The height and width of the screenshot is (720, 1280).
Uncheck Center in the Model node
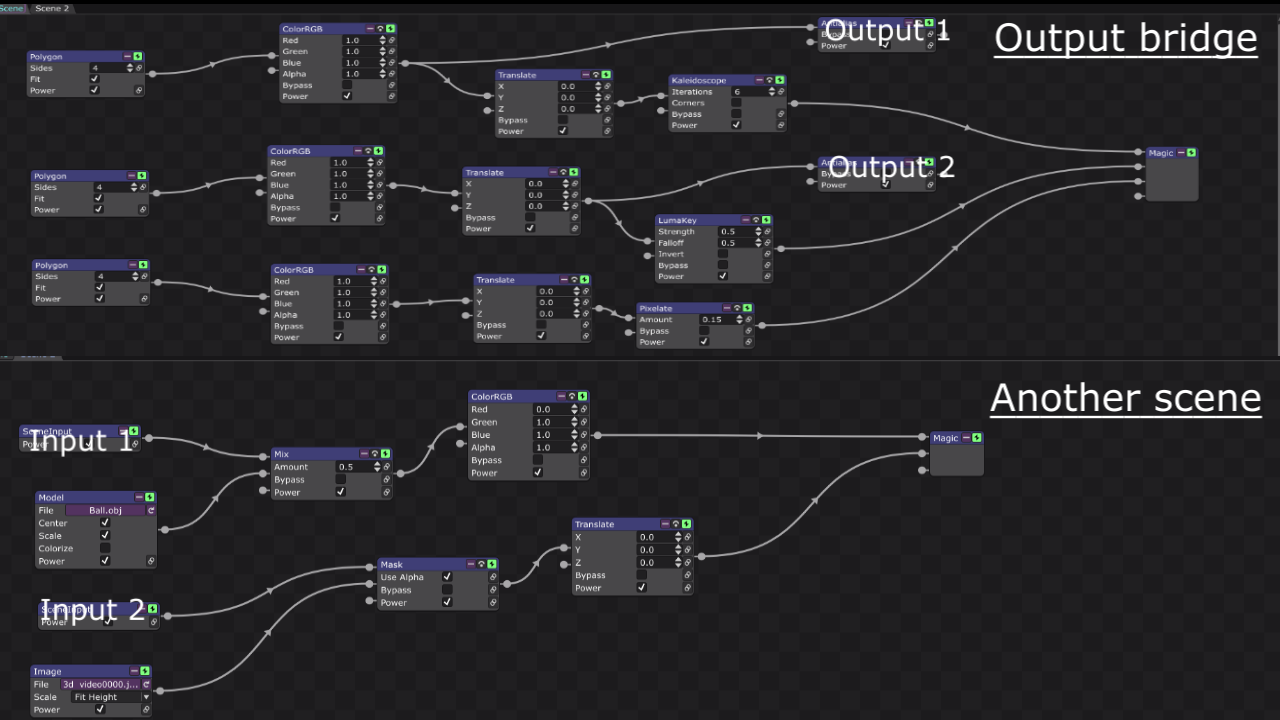(105, 523)
